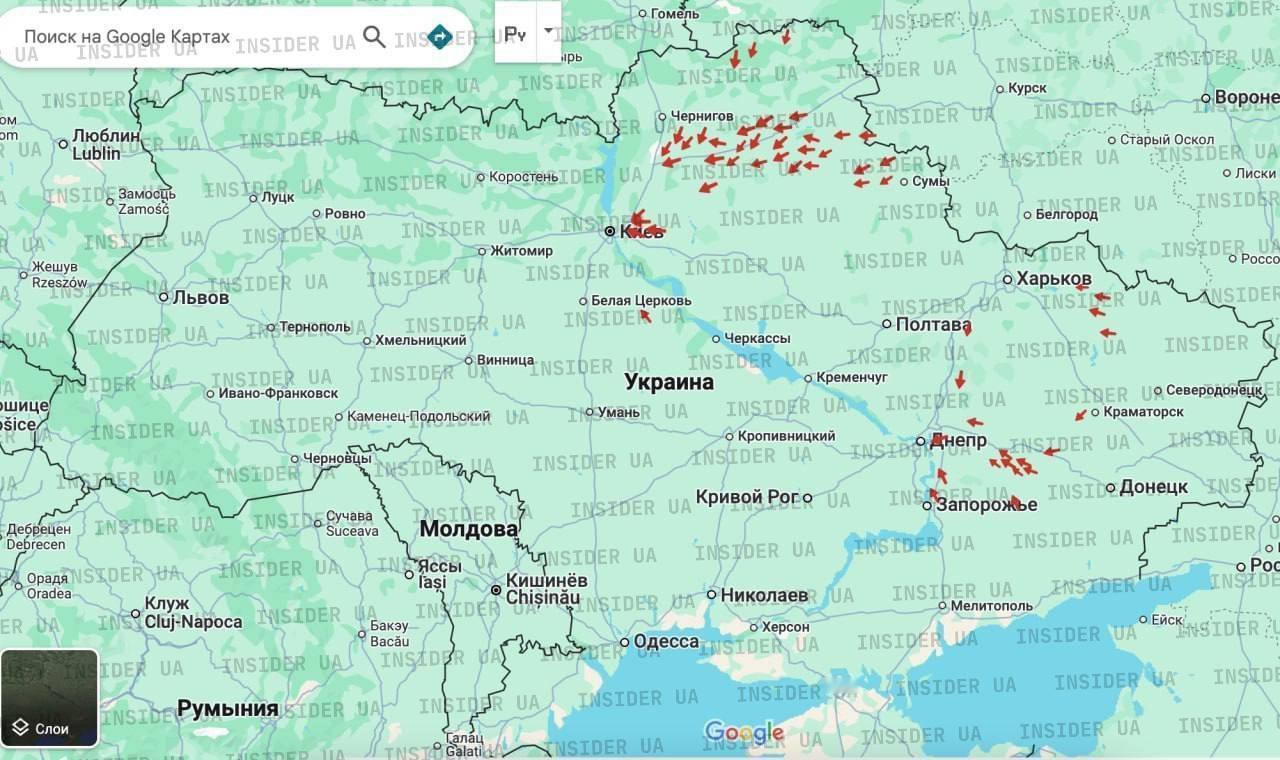Click the 'Николаев' city label

click(764, 594)
